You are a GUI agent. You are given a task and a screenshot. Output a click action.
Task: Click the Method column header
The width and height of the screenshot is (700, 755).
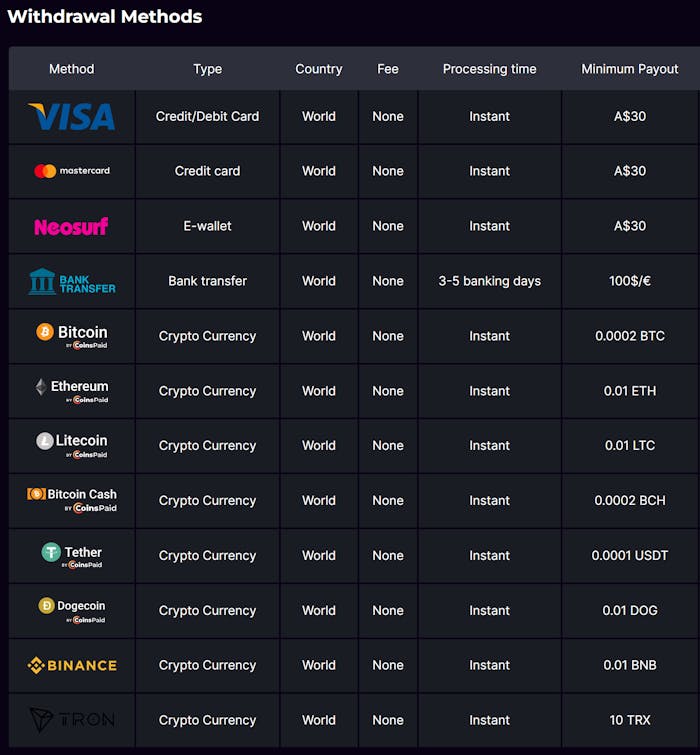(72, 69)
